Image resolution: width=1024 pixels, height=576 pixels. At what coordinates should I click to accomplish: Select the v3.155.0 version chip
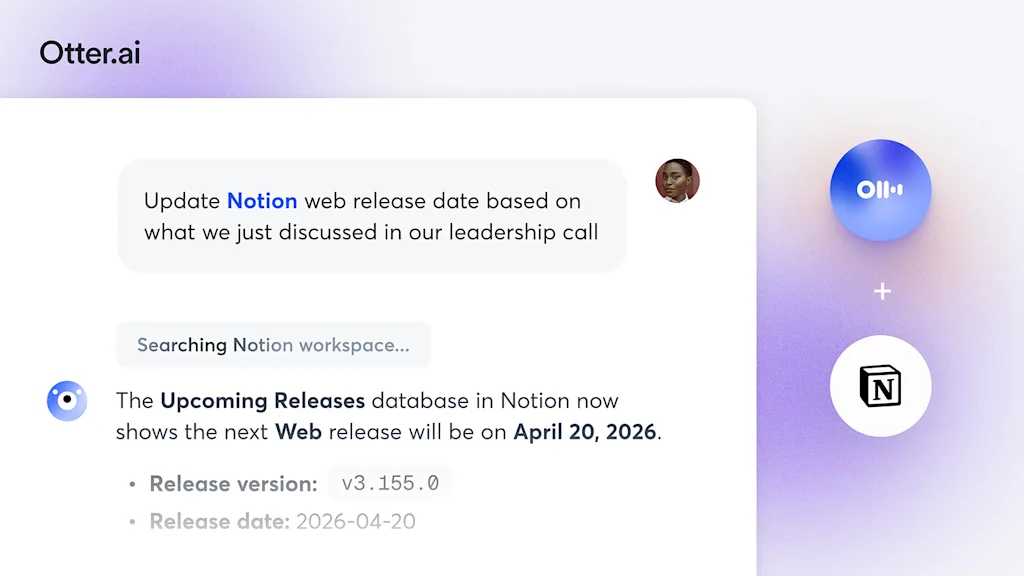pyautogui.click(x=390, y=484)
